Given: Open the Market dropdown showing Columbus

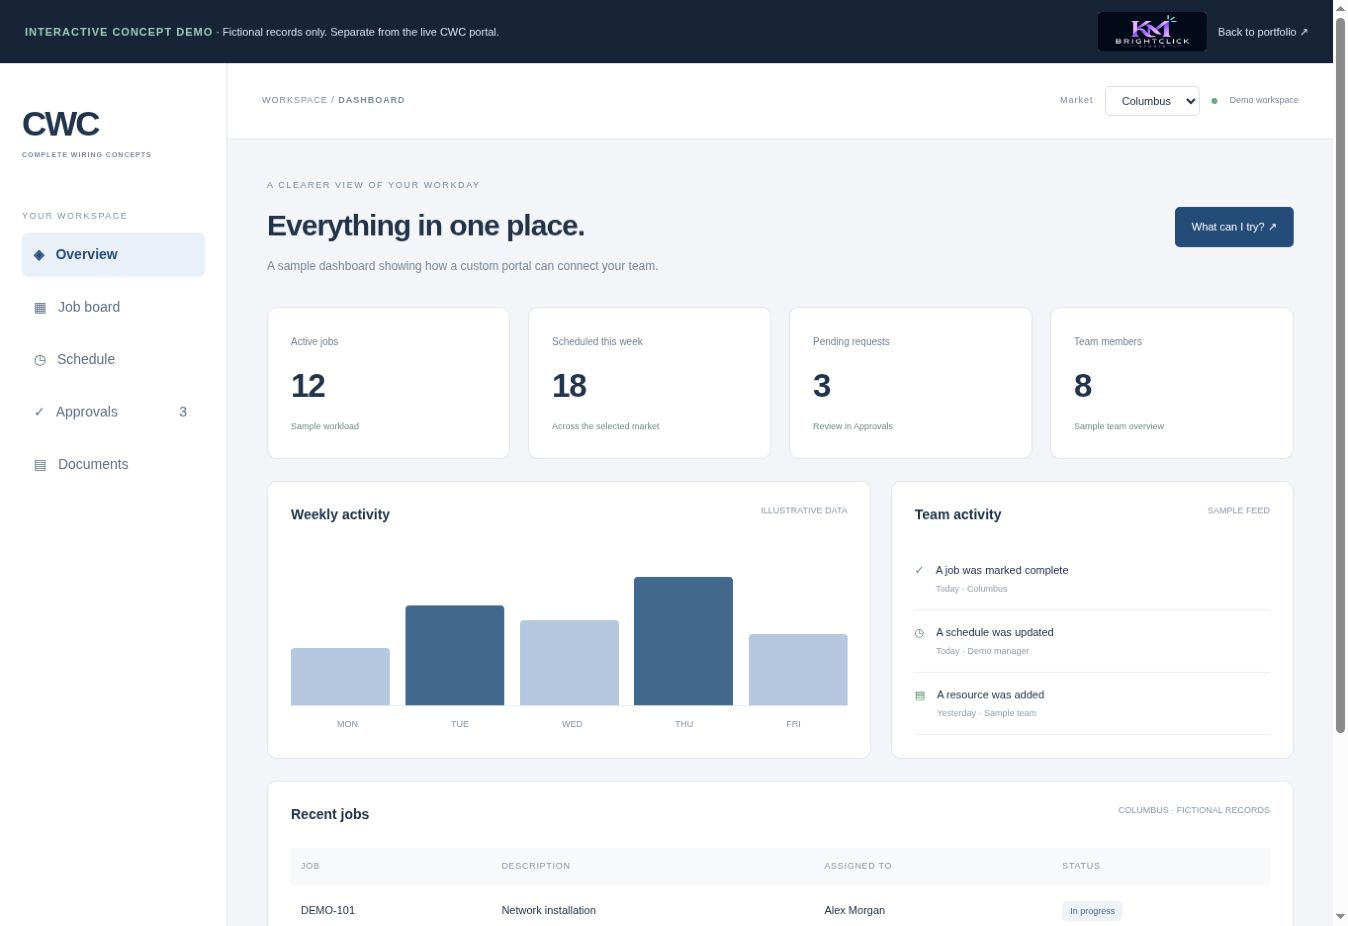Looking at the screenshot, I should (x=1152, y=101).
